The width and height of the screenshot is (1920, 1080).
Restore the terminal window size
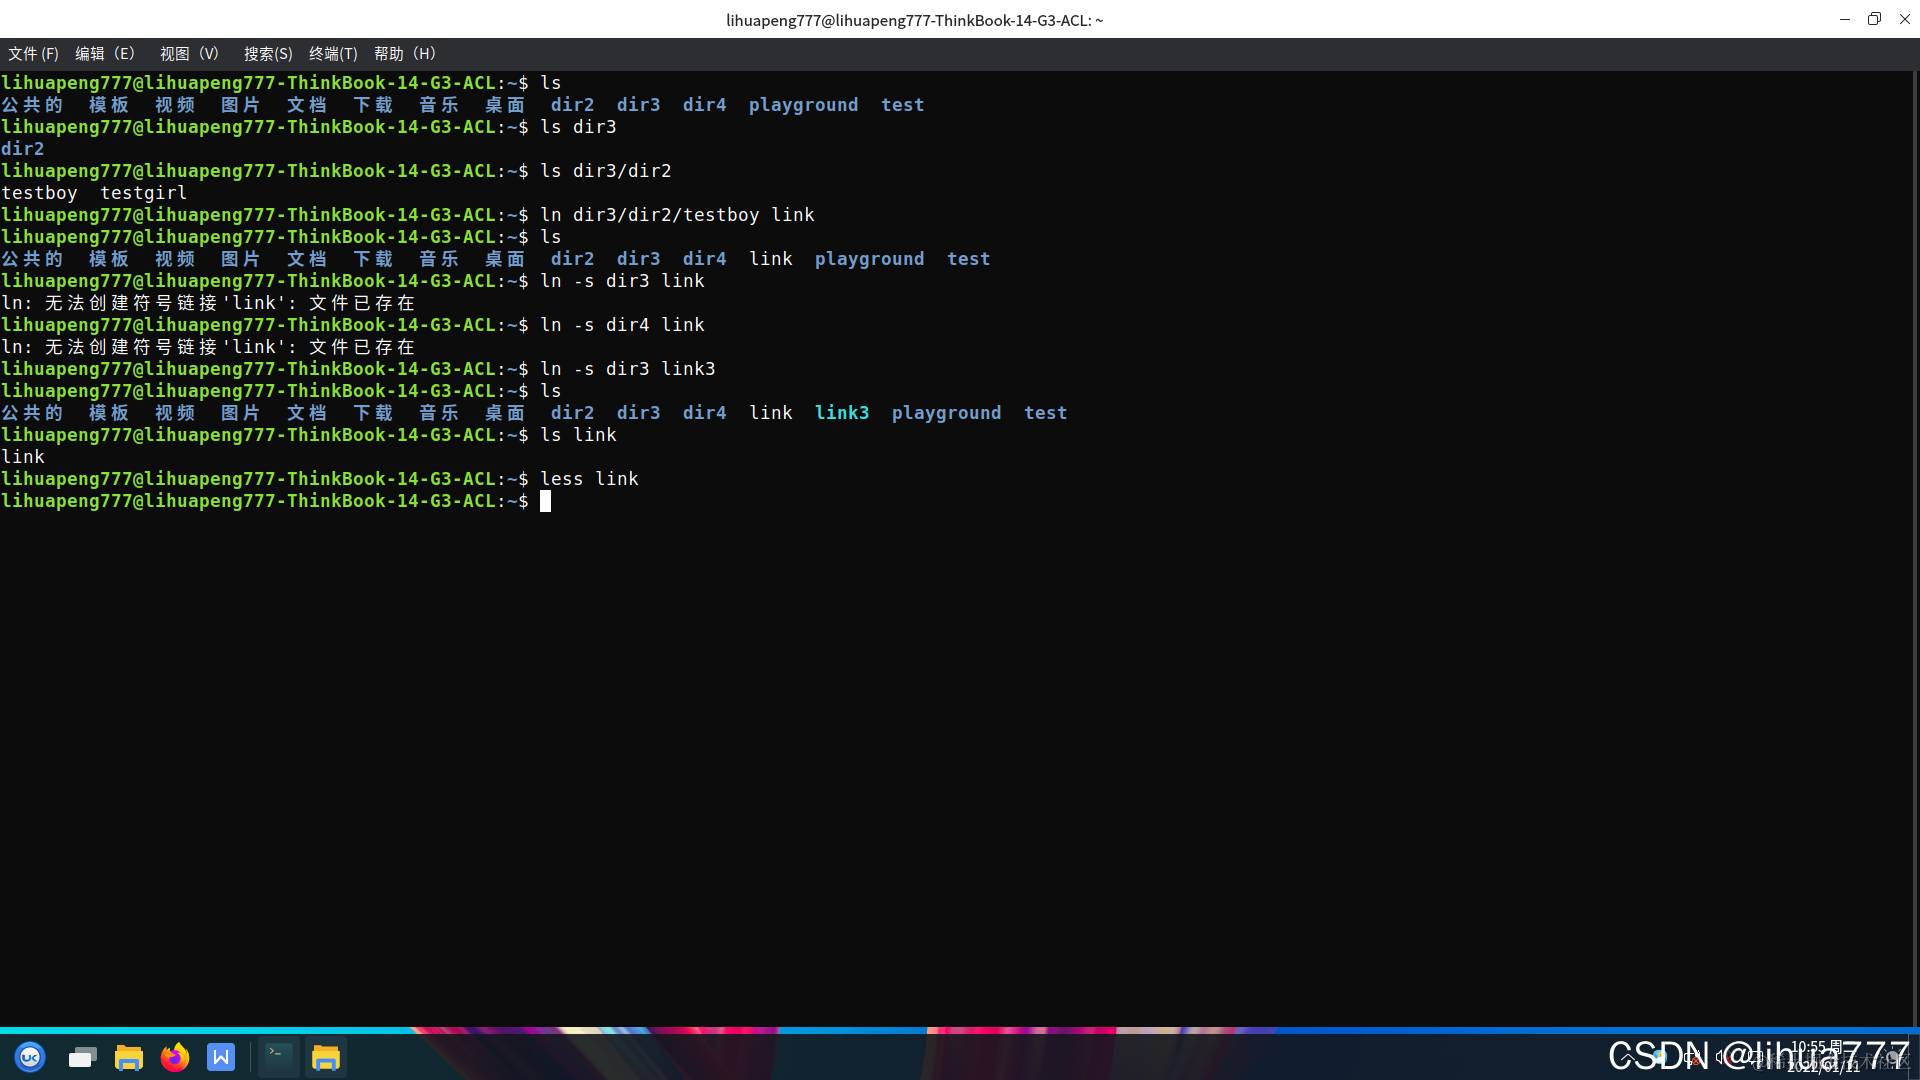[x=1874, y=19]
